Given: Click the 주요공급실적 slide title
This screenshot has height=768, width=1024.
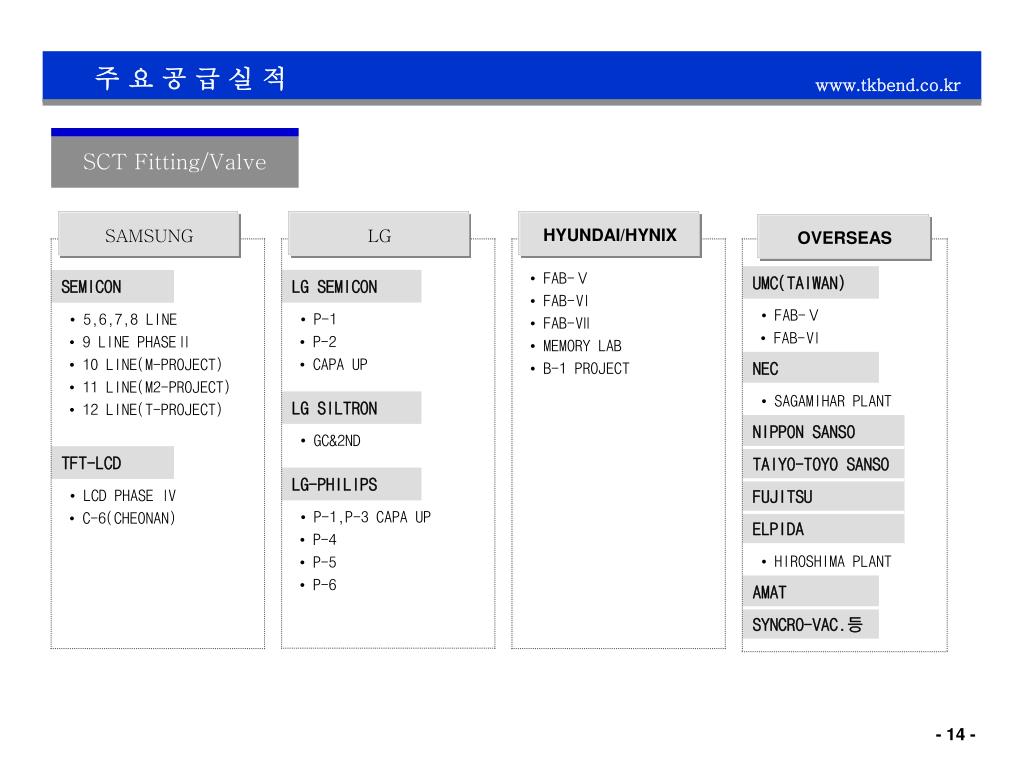Looking at the screenshot, I should coord(191,78).
